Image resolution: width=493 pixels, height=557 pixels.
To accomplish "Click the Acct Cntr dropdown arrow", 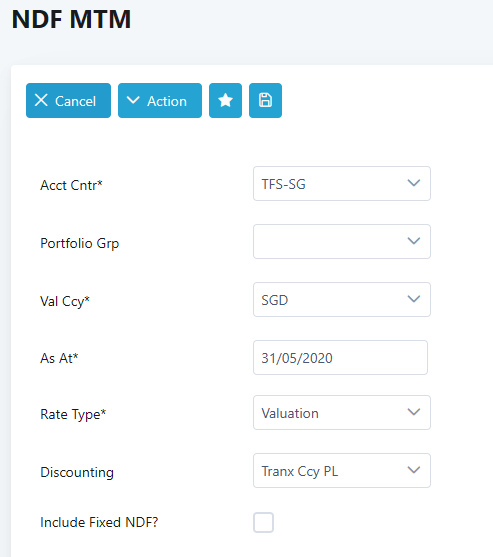I will pyautogui.click(x=414, y=183).
